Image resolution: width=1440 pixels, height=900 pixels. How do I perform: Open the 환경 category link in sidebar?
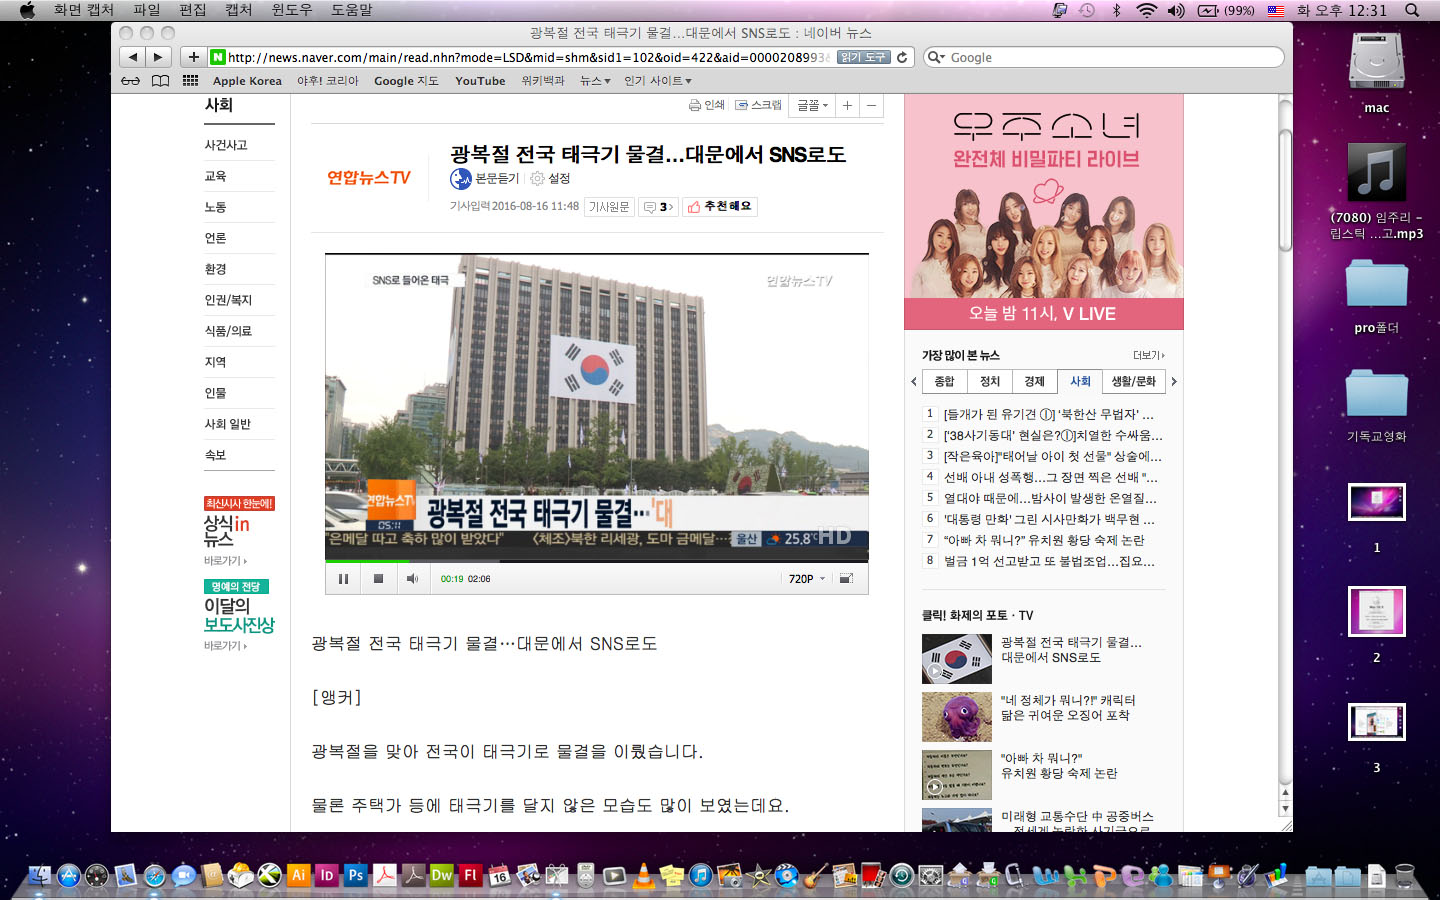pyautogui.click(x=216, y=269)
